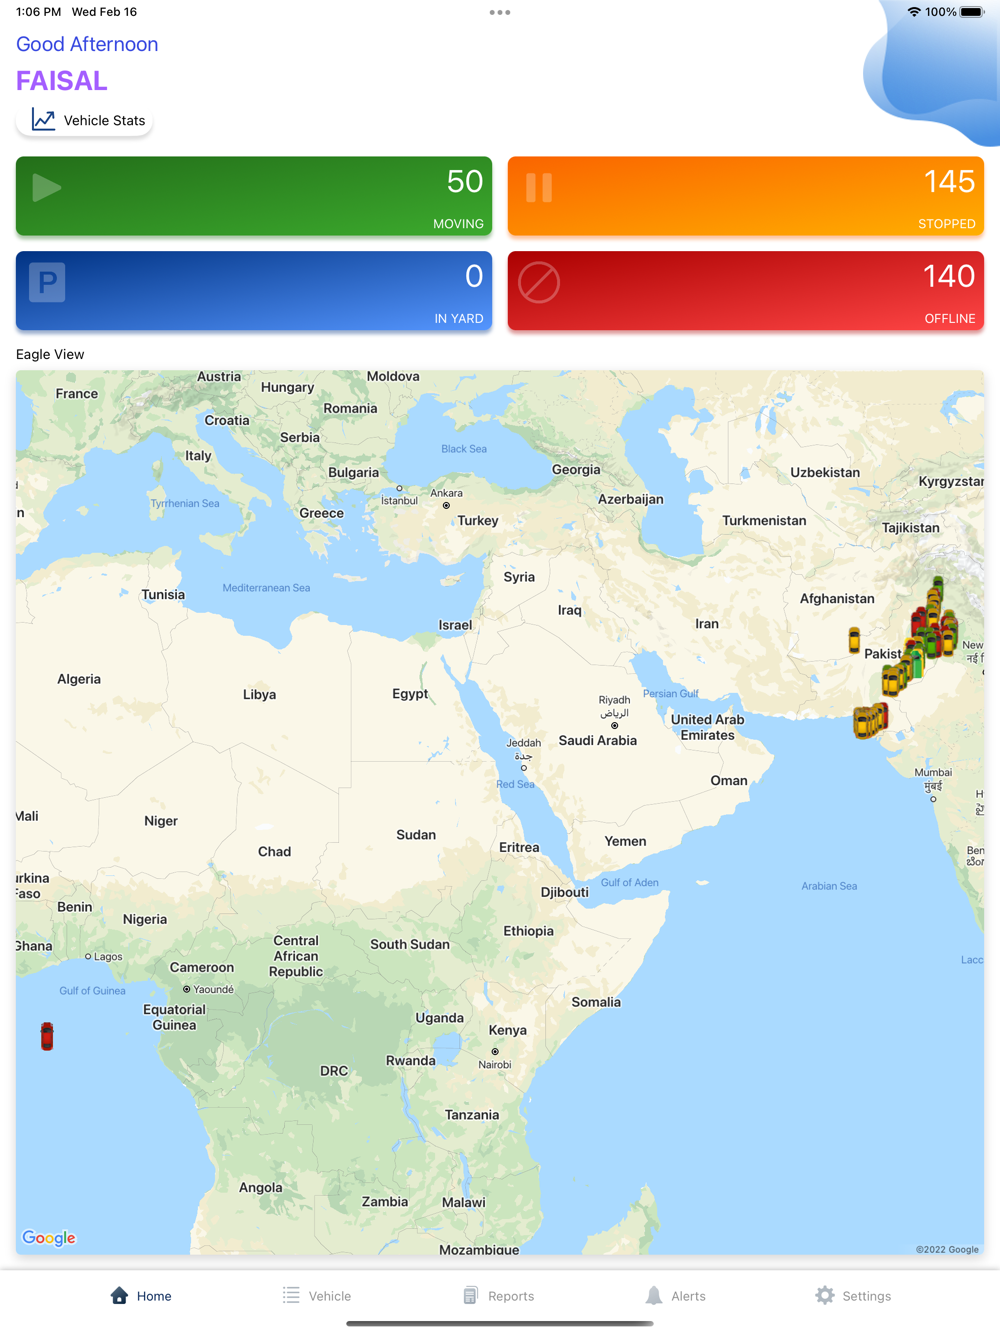Switch to the Settings tab
The image size is (1000, 1334).
click(853, 1296)
